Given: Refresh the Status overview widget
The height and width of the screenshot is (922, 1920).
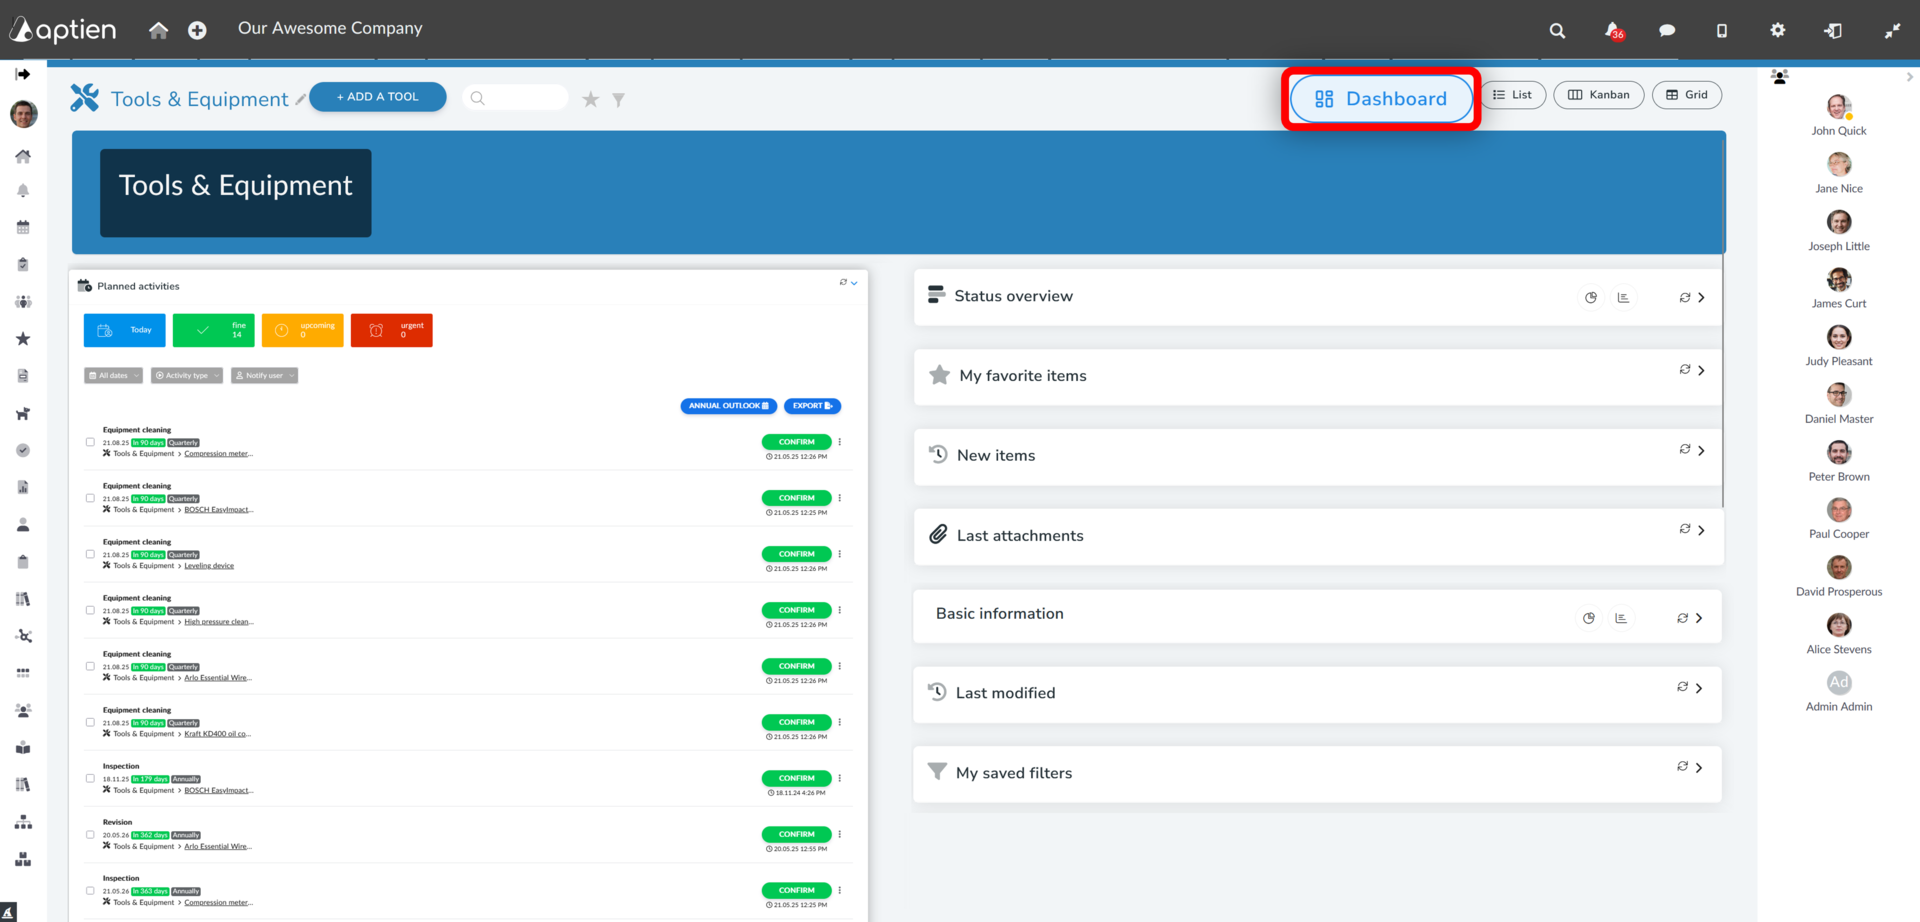Looking at the screenshot, I should (x=1685, y=298).
